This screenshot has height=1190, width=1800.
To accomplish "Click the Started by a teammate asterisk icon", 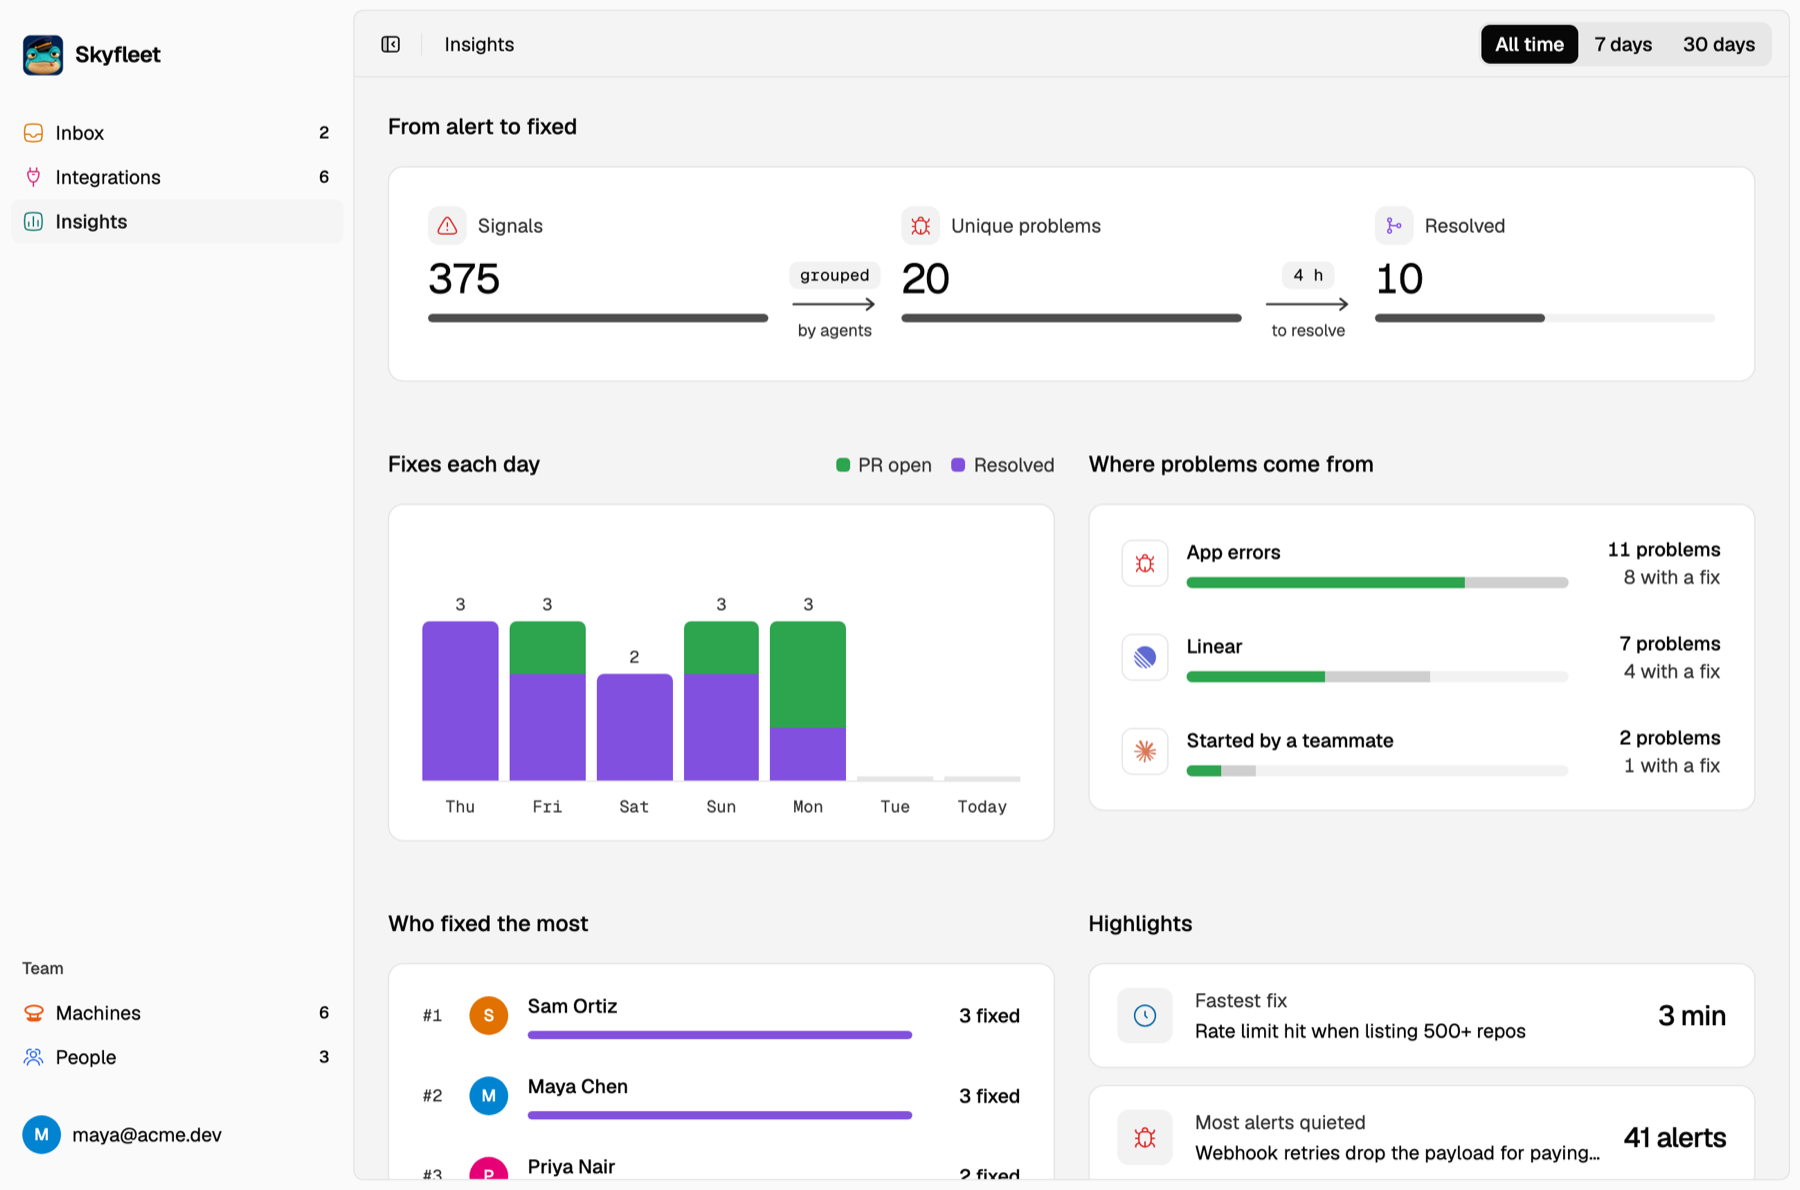I will pos(1145,751).
